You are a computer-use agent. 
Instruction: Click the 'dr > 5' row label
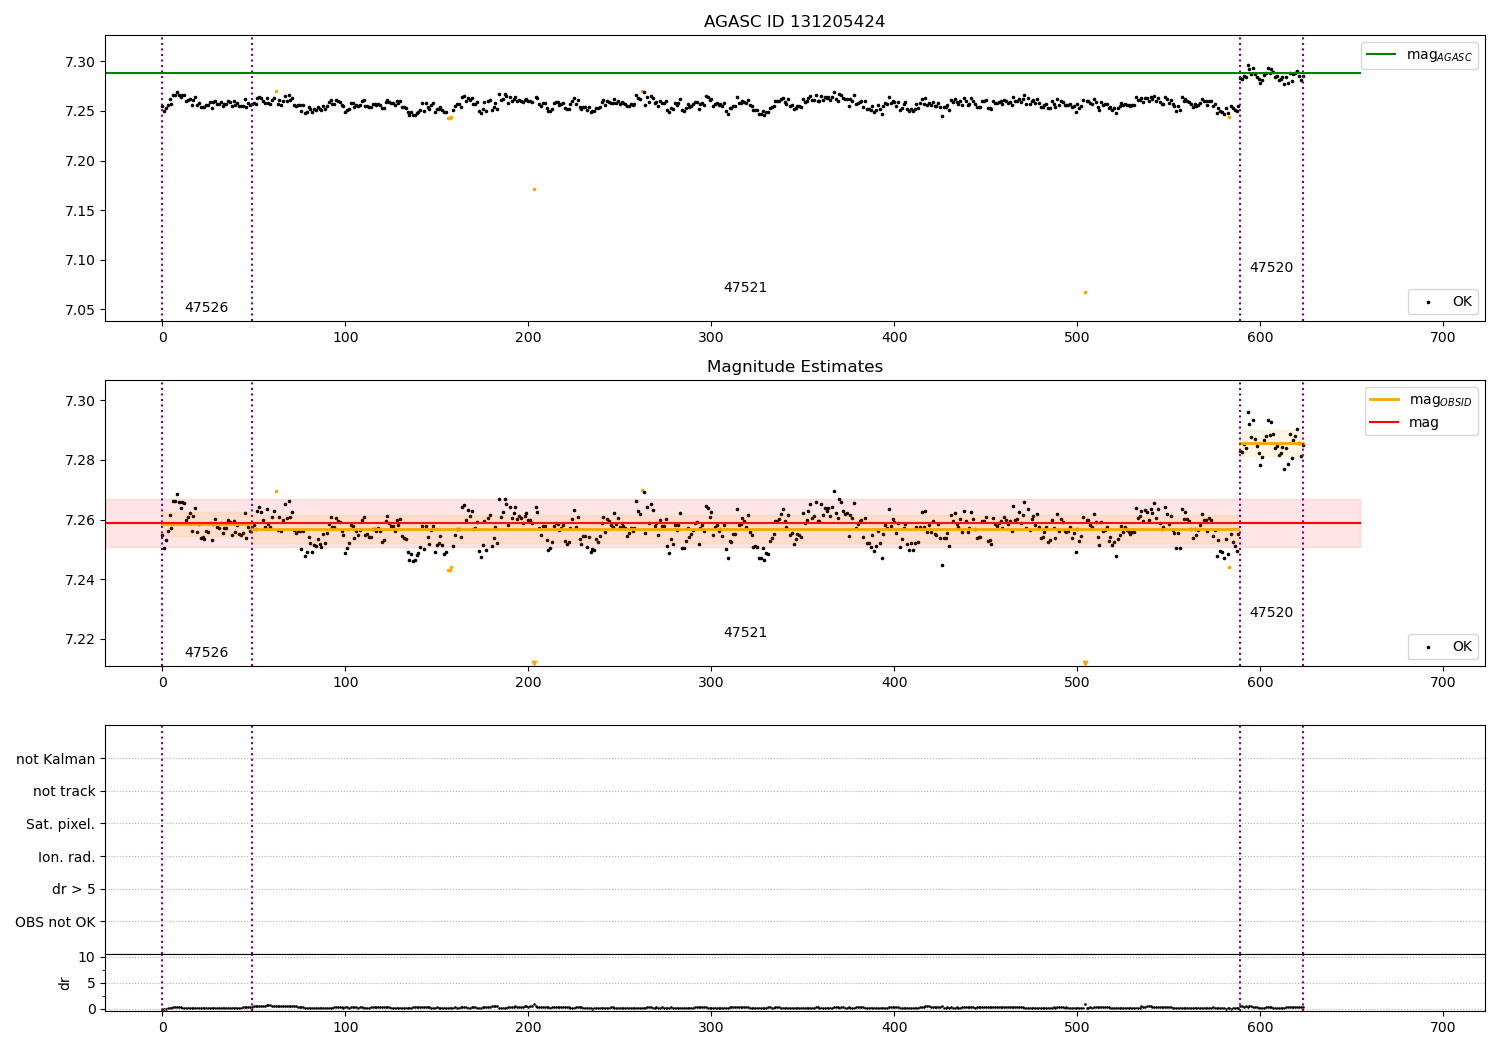[74, 890]
